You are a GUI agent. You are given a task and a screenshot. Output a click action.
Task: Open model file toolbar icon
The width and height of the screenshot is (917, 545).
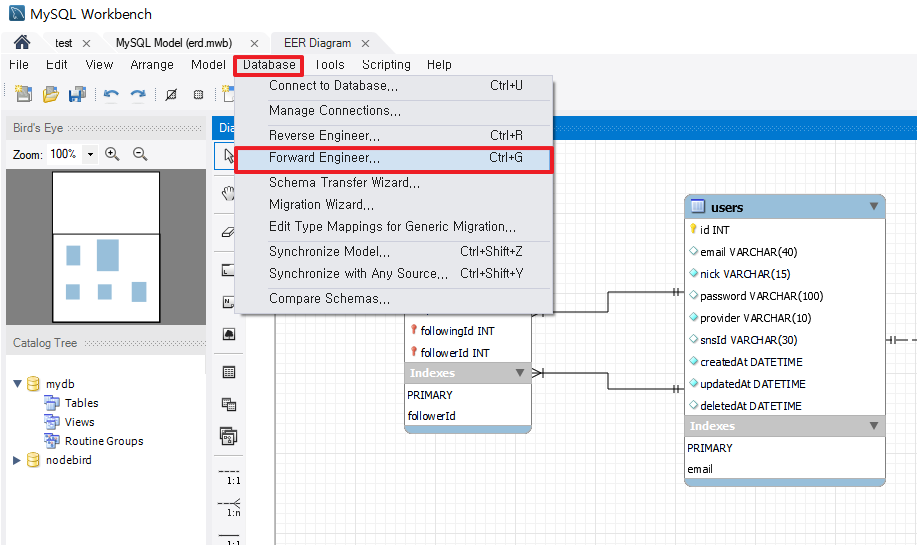pos(51,94)
